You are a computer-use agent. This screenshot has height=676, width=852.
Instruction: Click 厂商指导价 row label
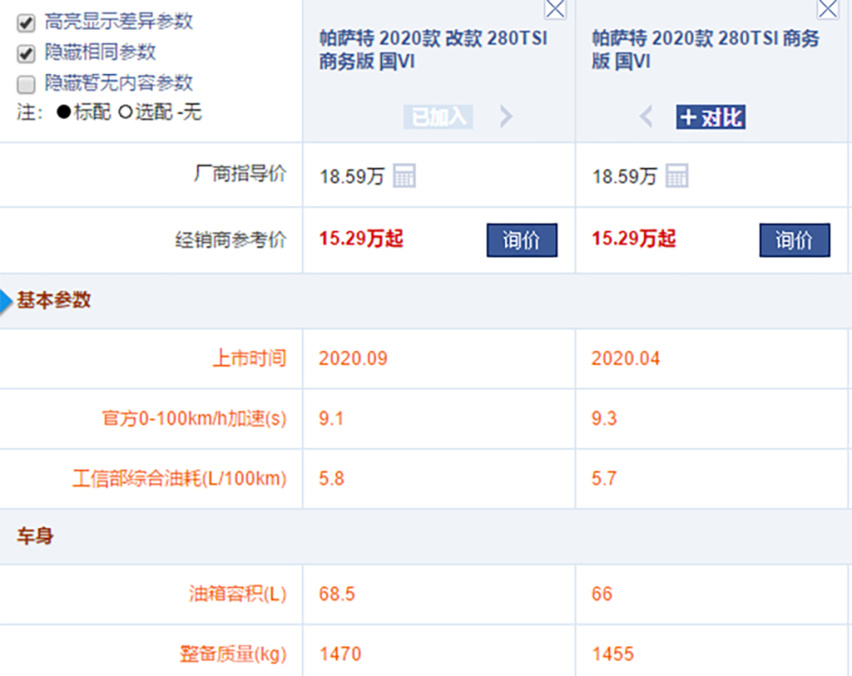[x=240, y=173]
